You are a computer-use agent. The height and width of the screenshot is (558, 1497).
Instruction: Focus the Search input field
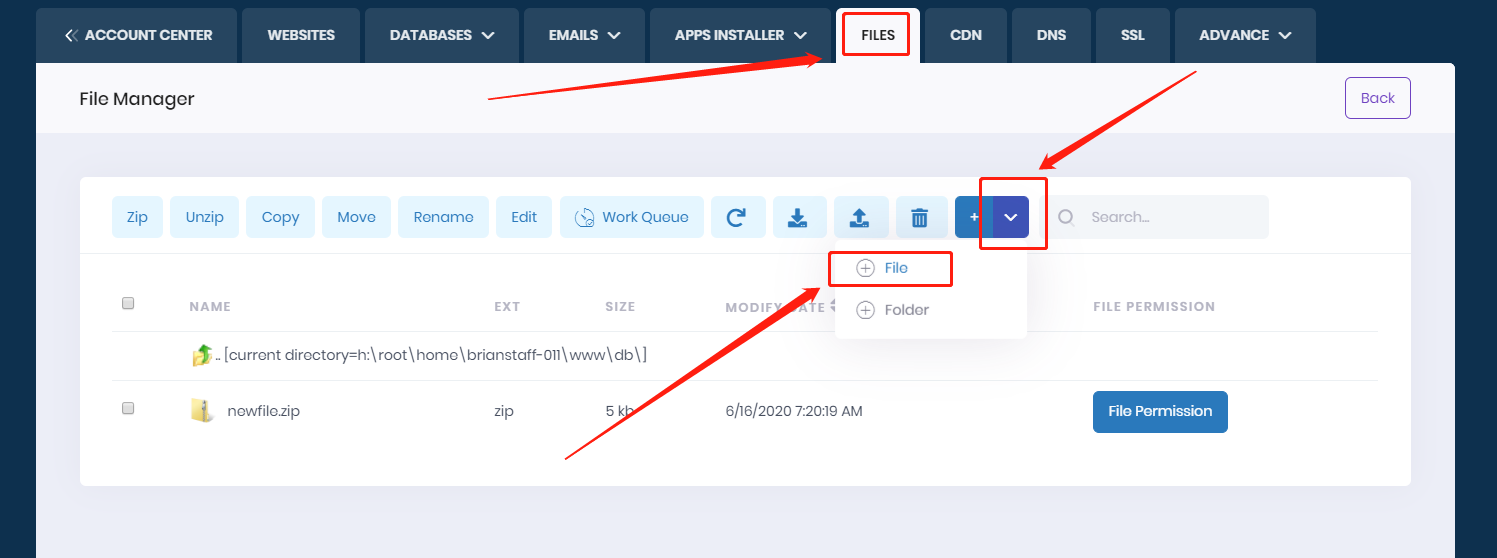[1170, 217]
